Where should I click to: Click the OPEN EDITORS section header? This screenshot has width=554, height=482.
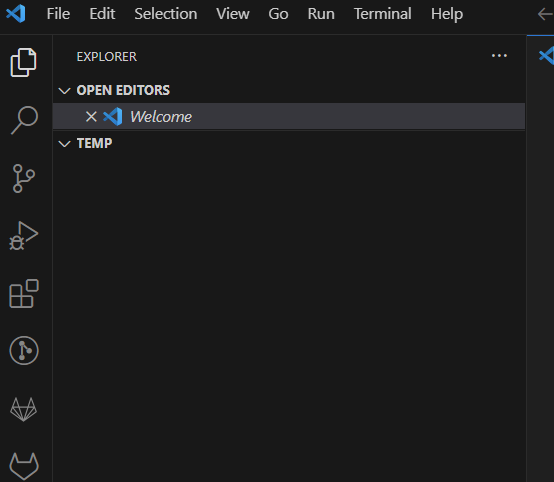[x=289, y=90]
